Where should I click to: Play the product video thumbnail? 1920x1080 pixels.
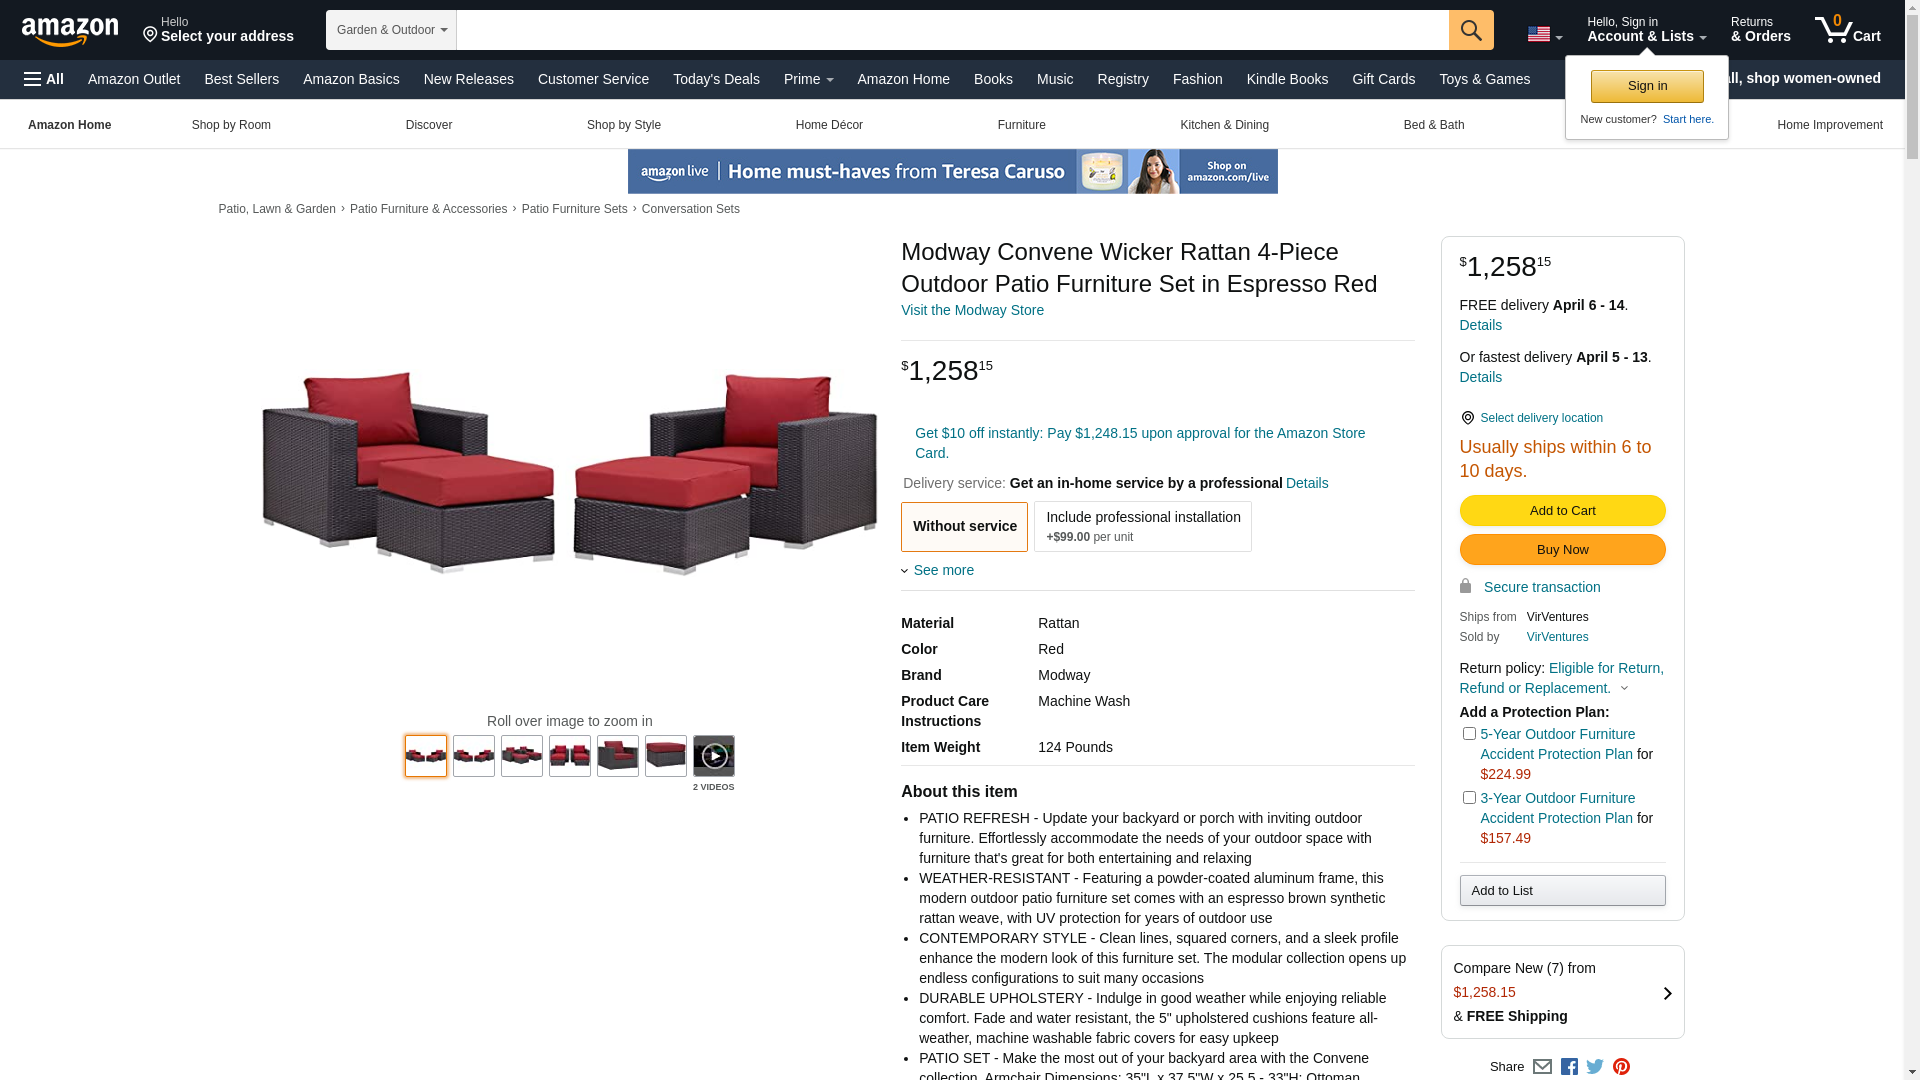click(714, 756)
